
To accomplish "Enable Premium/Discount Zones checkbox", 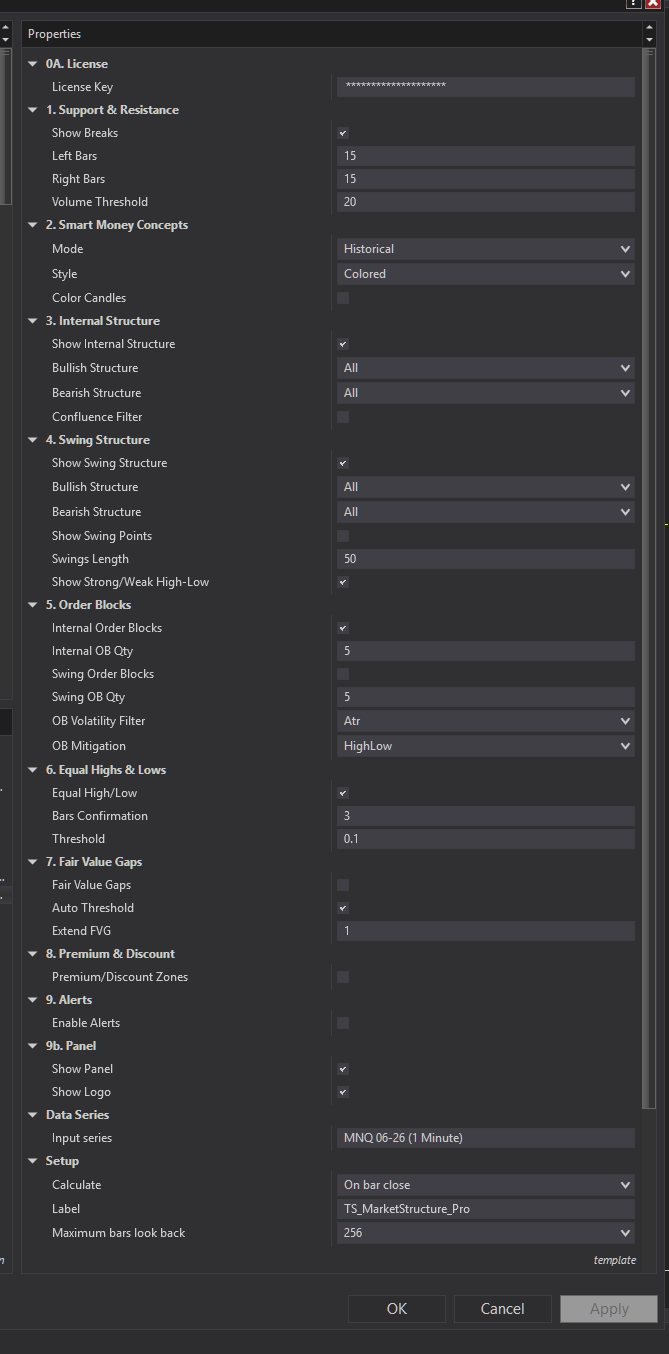I will pos(343,977).
